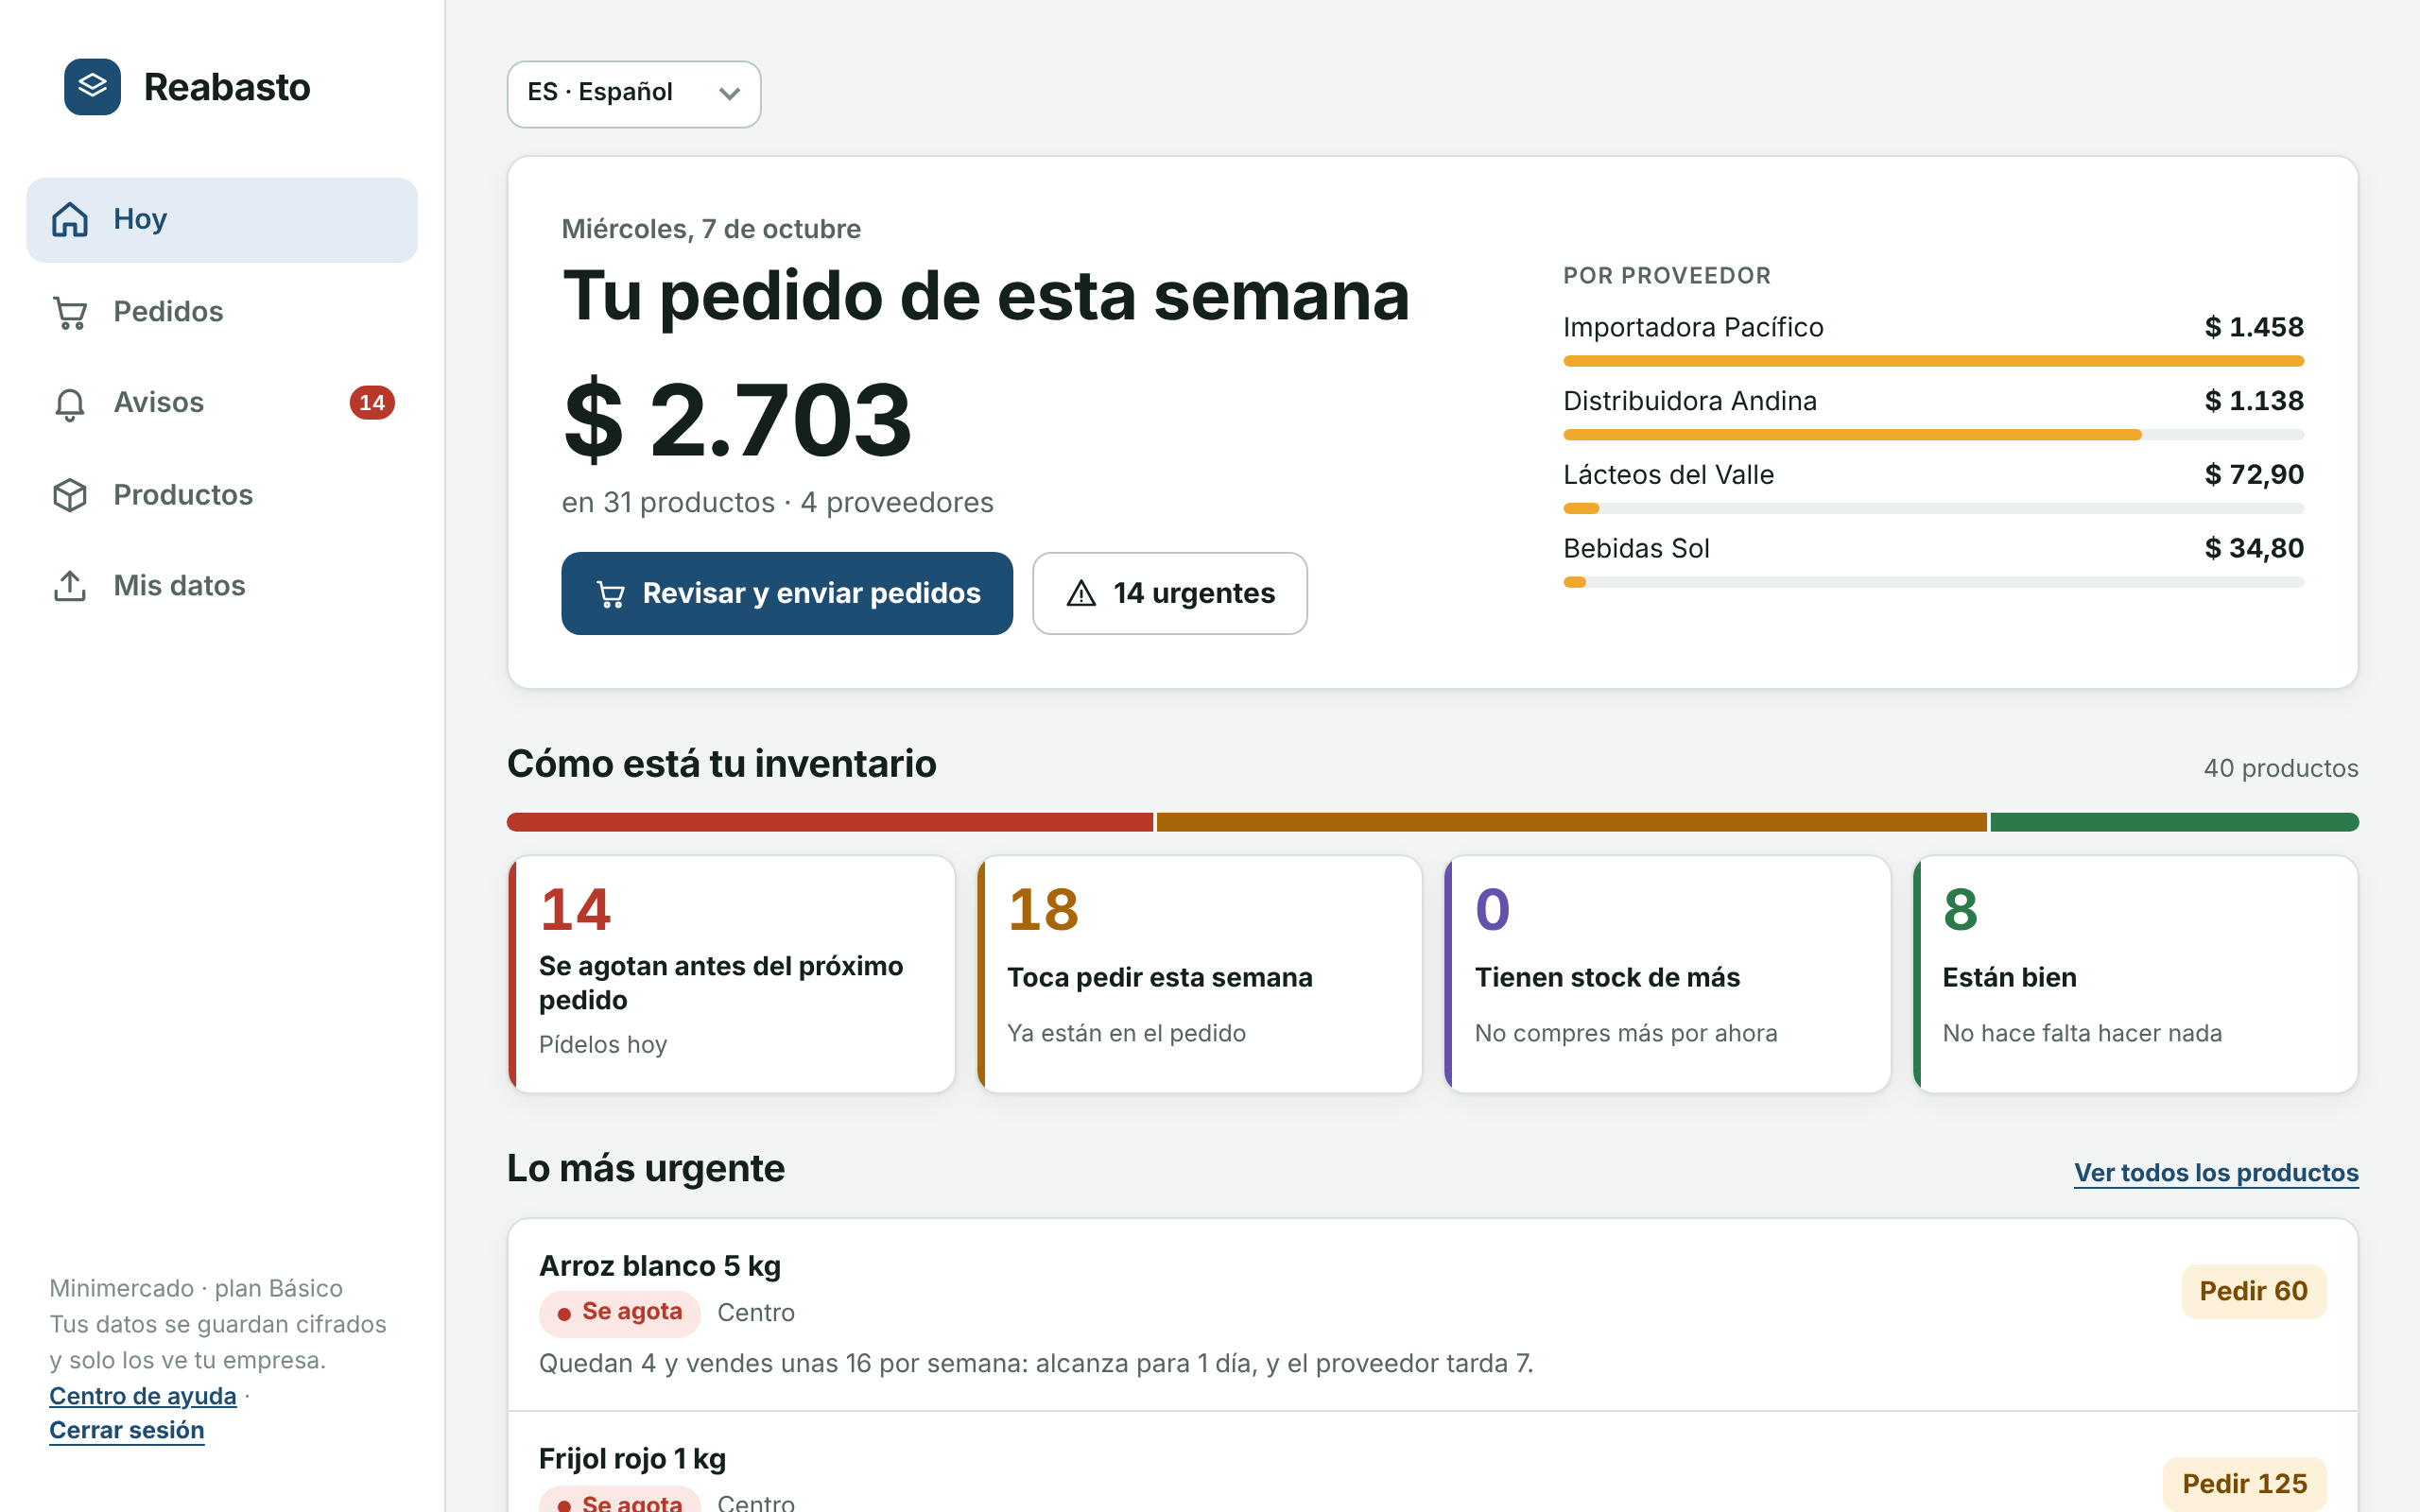Click the Distribuidora Andina progress bar
The width and height of the screenshot is (2420, 1512).
[x=1933, y=435]
